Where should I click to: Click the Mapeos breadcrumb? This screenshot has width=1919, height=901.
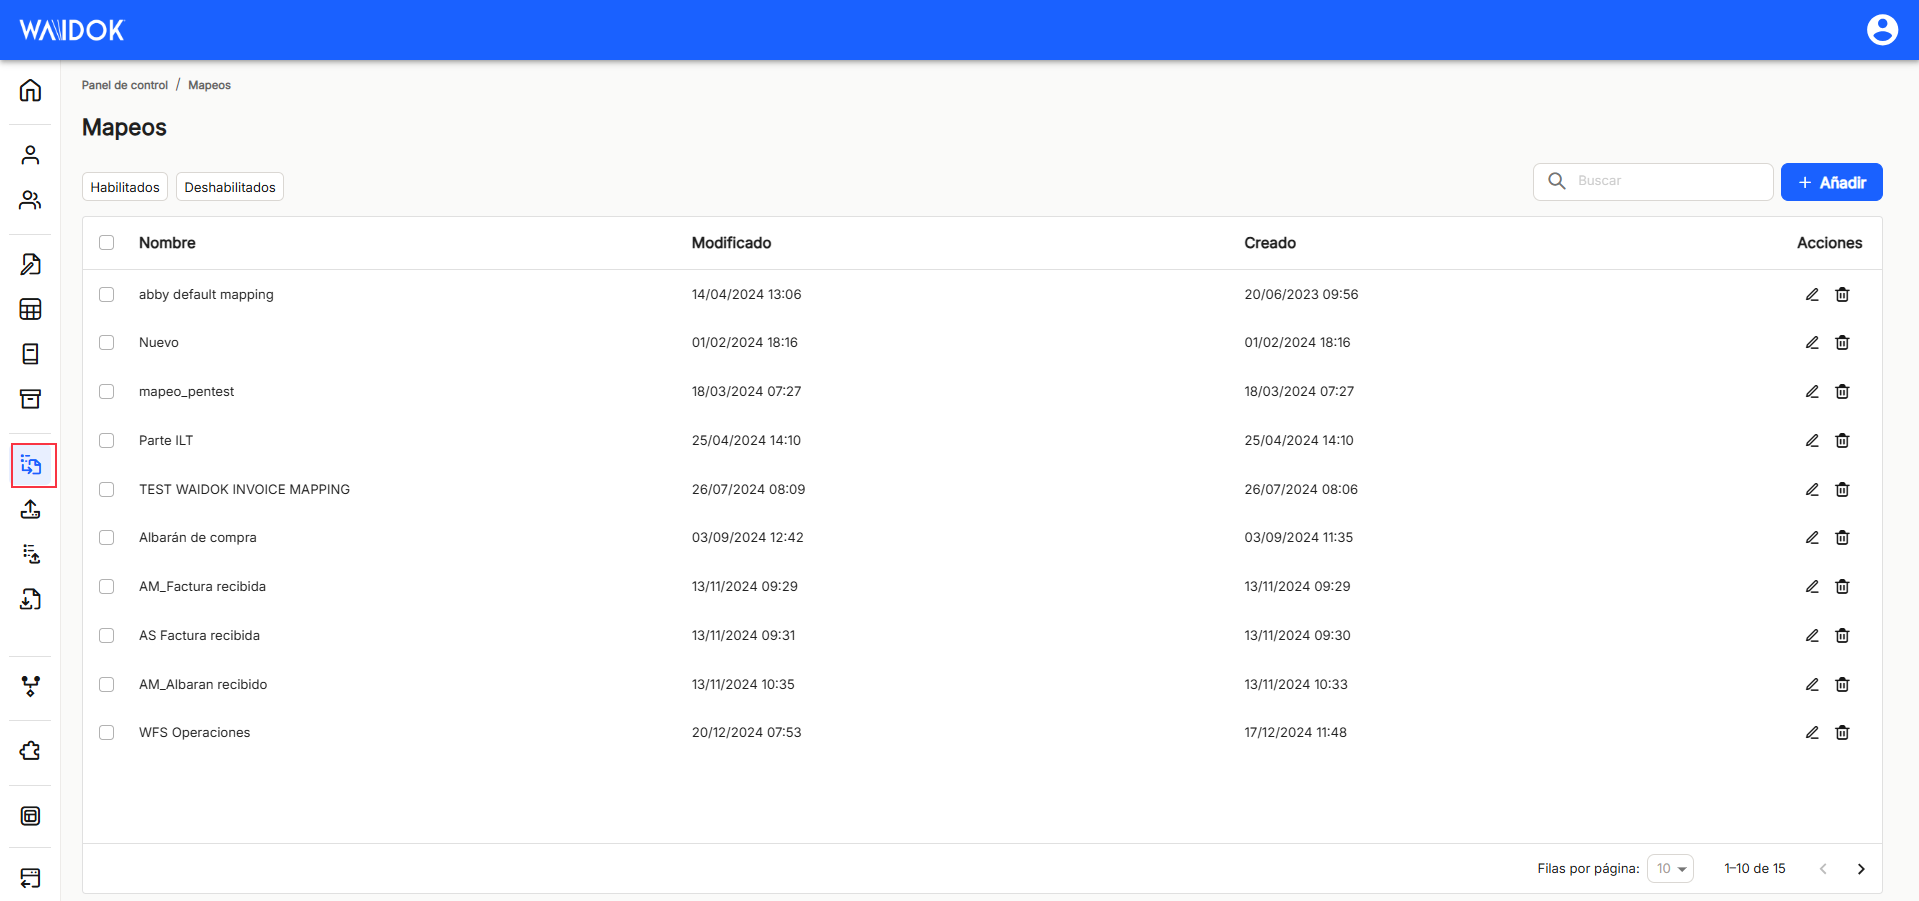pos(209,85)
